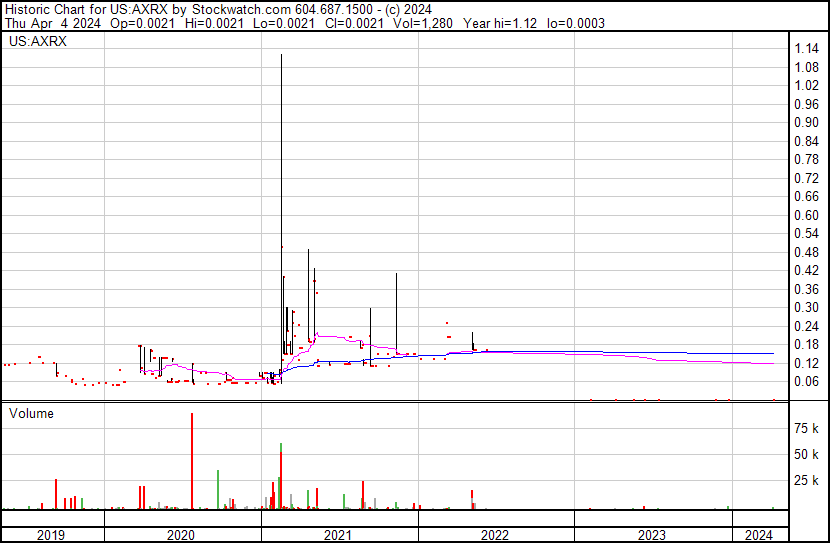Click the tallest red volume bar in 2020
The image size is (830, 543).
[x=192, y=461]
